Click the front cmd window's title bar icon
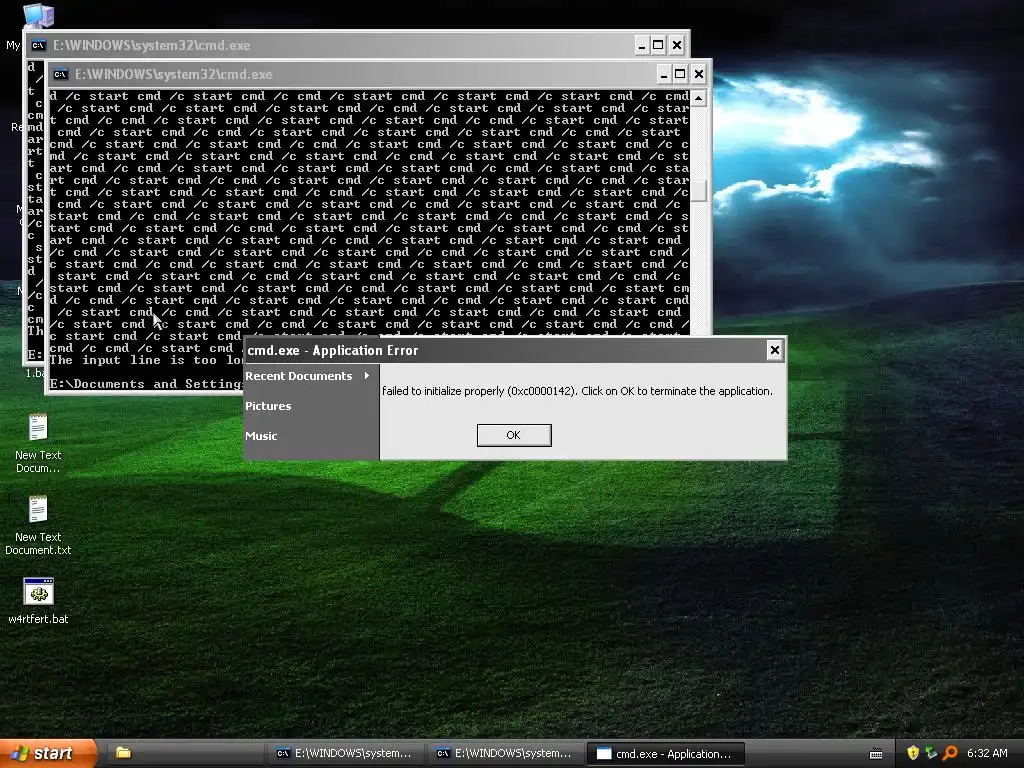1024x768 pixels. tap(60, 74)
